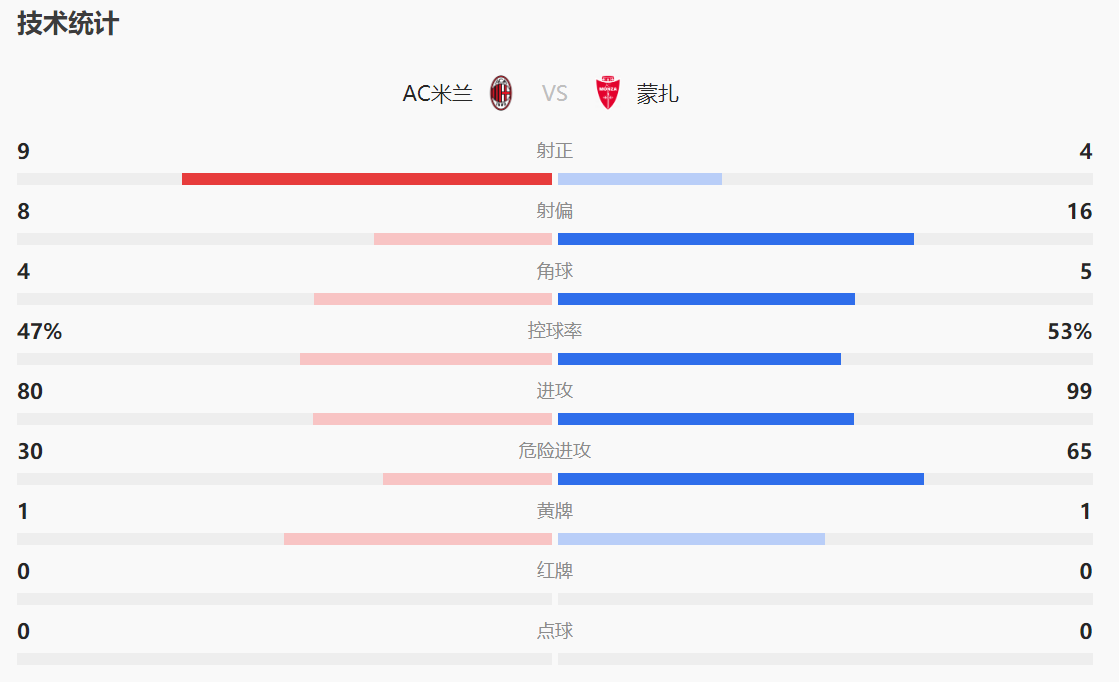Click the 技术统计 heading
This screenshot has width=1119, height=682.
click(x=68, y=24)
